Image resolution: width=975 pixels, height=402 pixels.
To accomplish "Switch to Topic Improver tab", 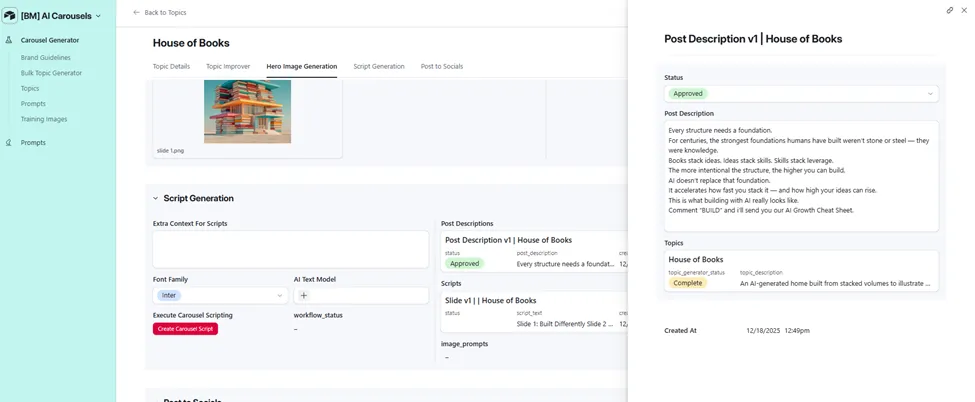I will tap(228, 66).
